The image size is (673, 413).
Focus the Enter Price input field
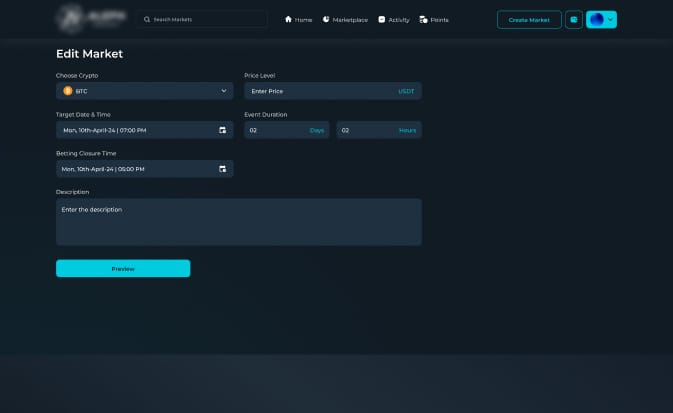point(318,91)
